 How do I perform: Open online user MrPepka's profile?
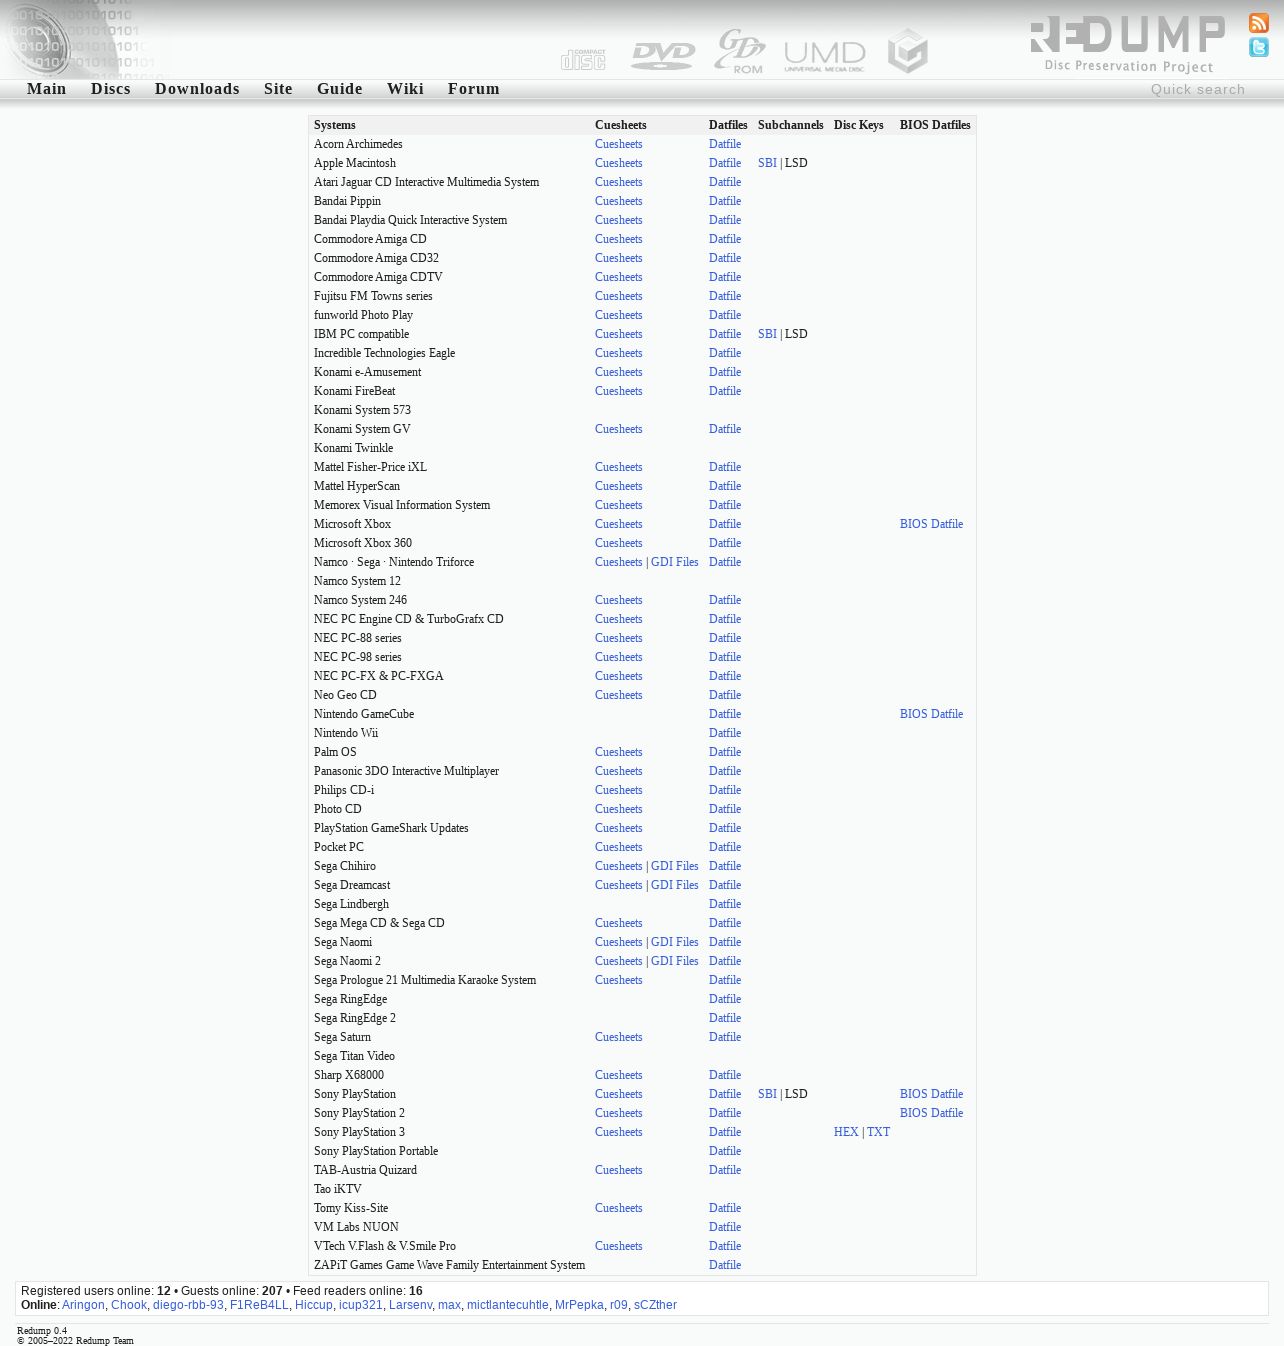click(579, 1305)
